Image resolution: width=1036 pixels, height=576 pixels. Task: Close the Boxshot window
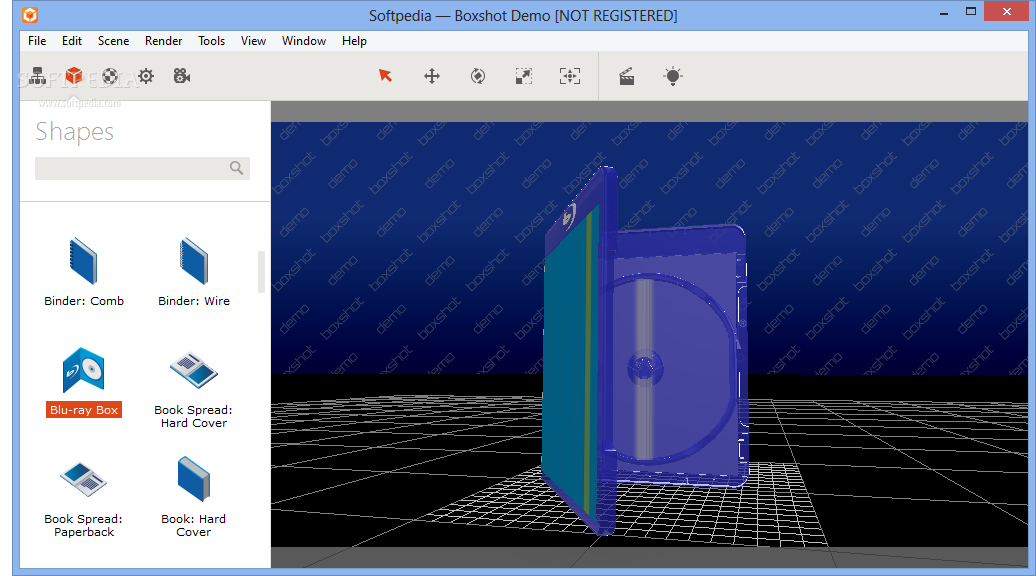1007,11
